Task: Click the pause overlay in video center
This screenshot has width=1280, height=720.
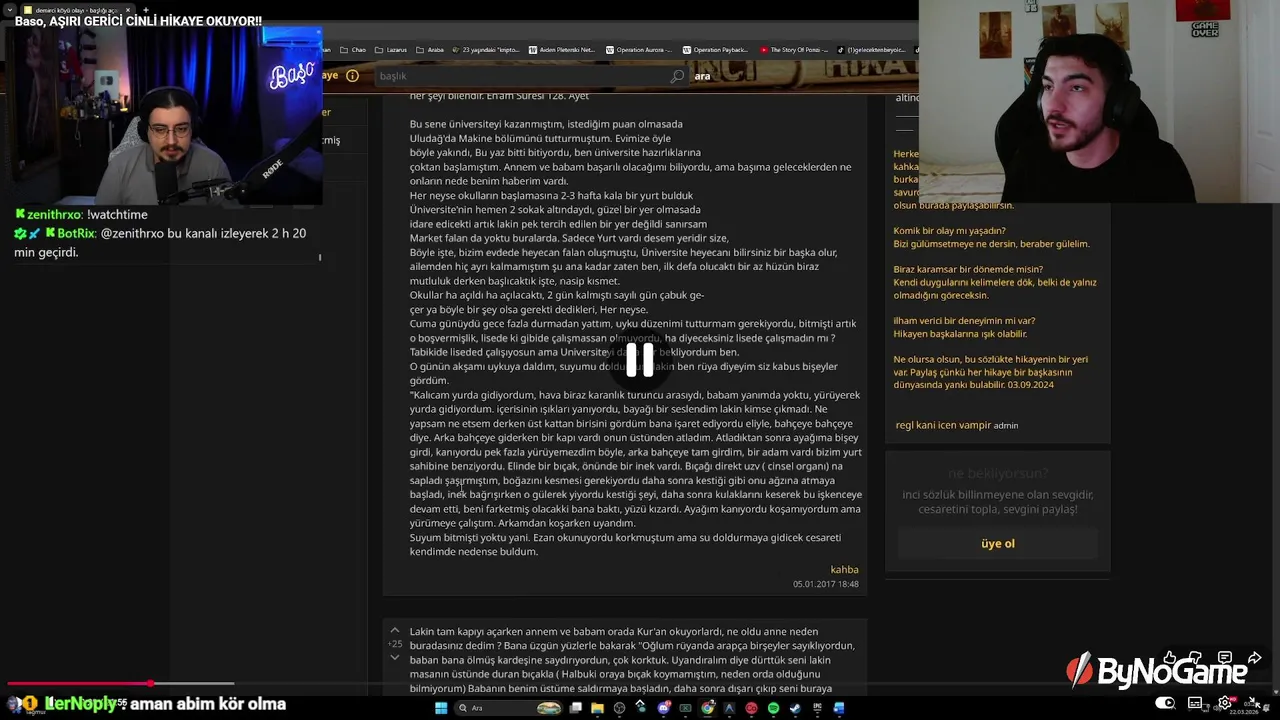Action: coord(640,359)
